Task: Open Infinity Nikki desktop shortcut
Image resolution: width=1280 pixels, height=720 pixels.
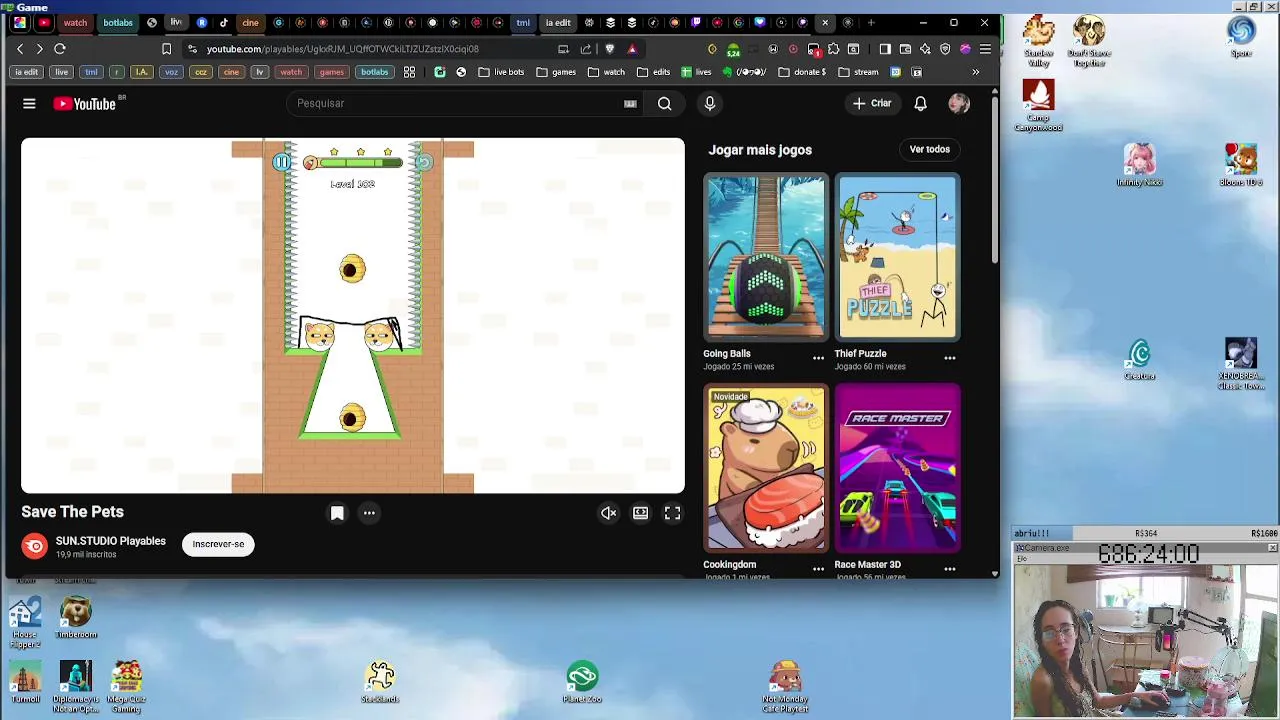Action: pyautogui.click(x=1139, y=165)
